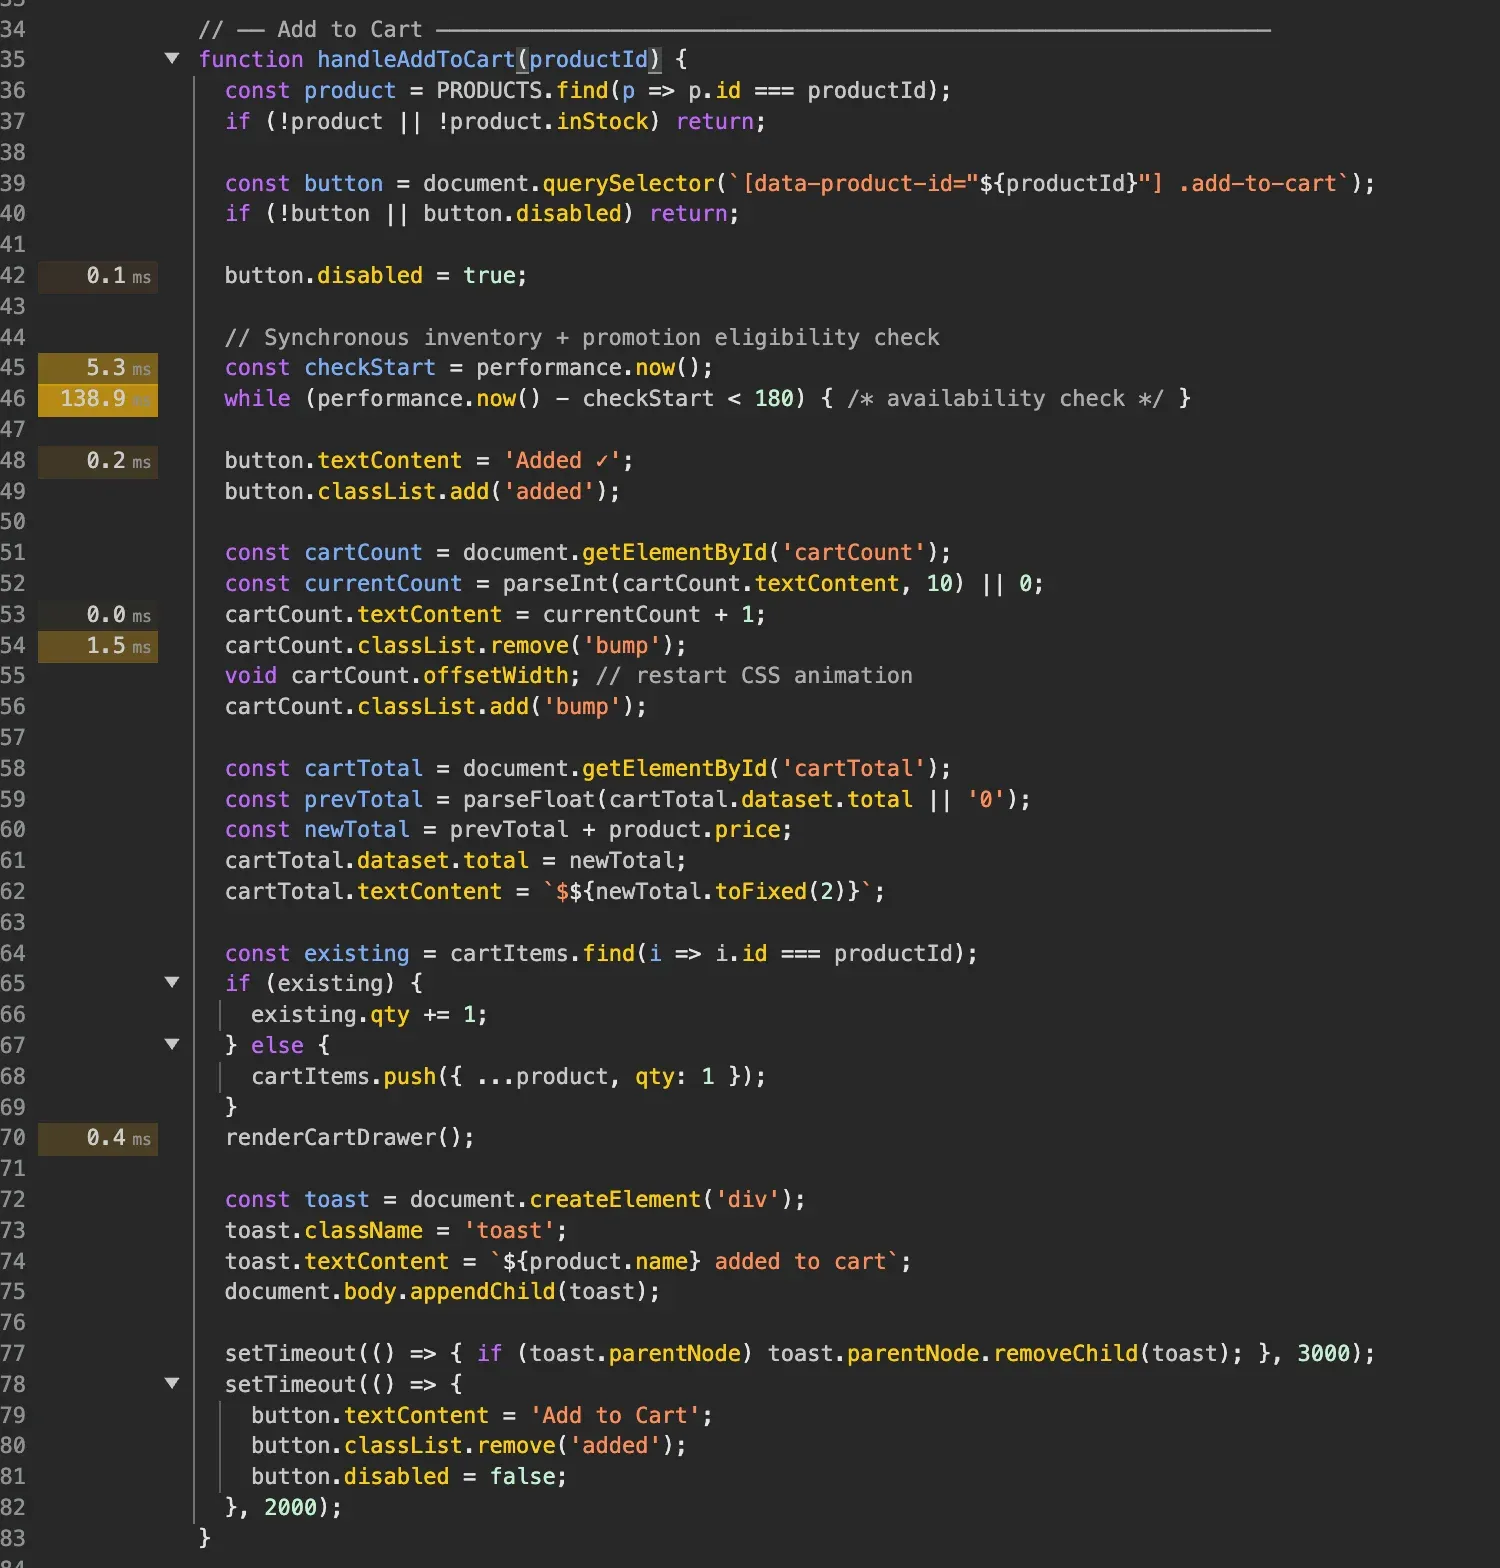Click classList.remove('added') on line 80

click(x=508, y=1446)
